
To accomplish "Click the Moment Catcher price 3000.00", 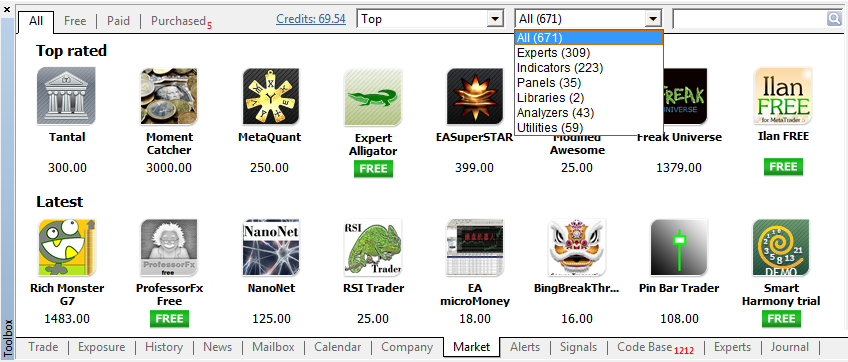I will 169,168.
